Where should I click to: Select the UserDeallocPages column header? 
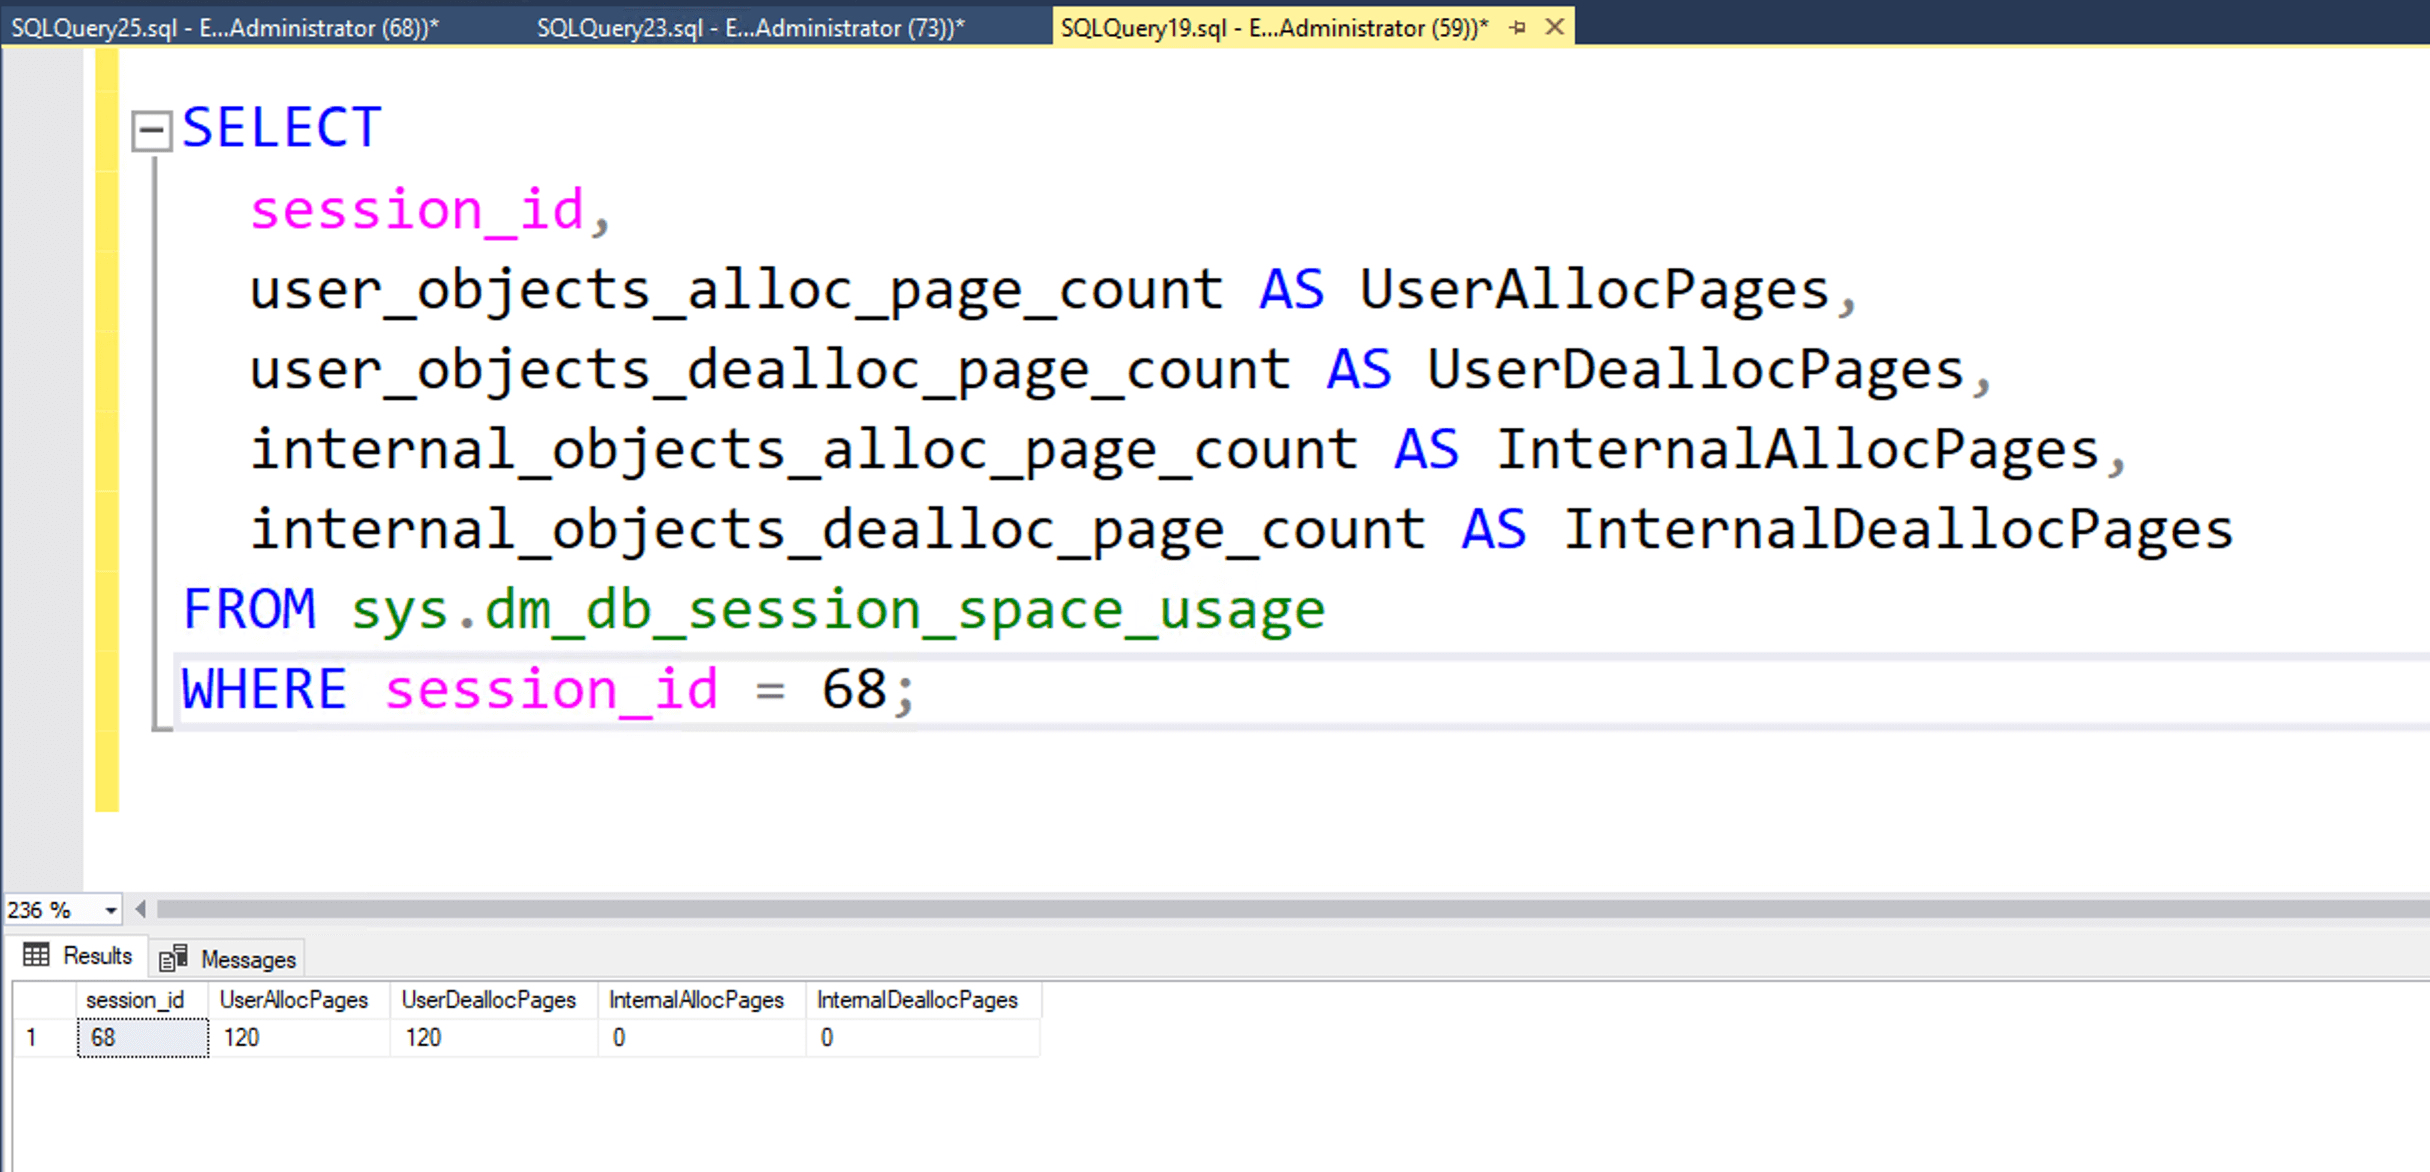[x=488, y=1000]
